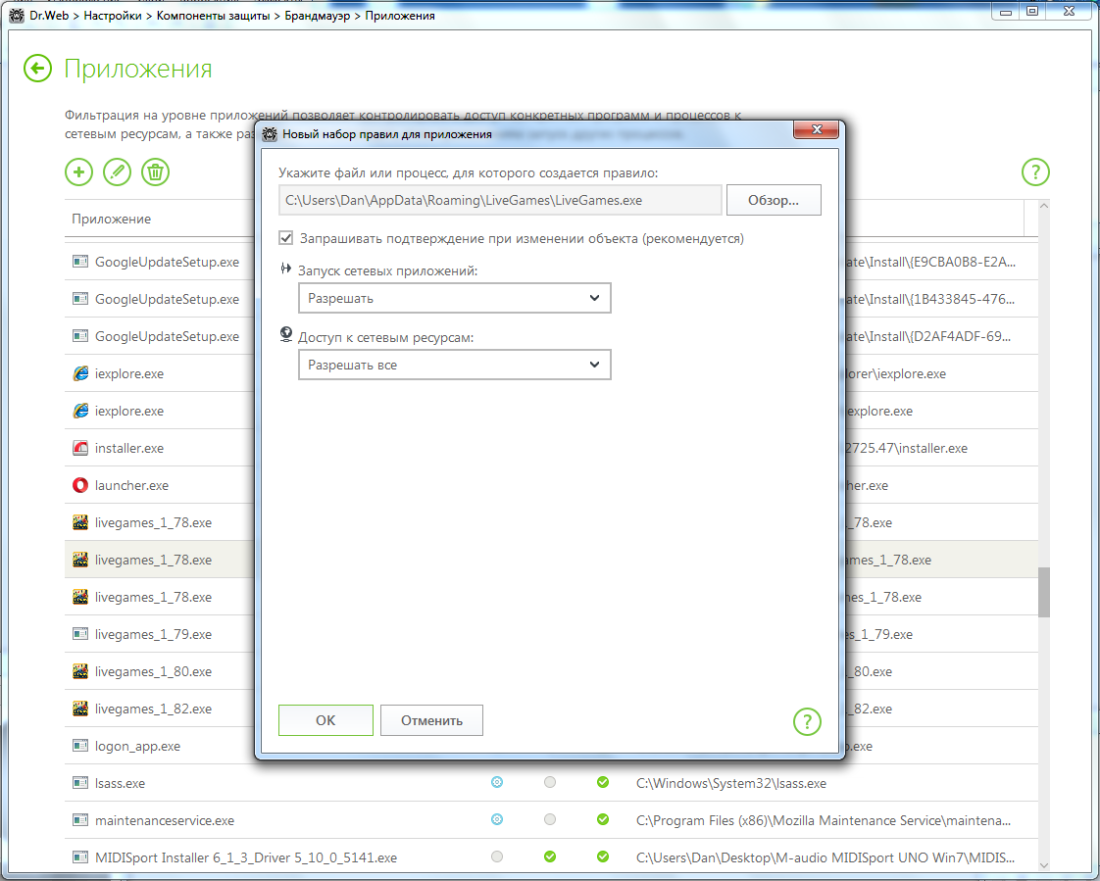Click the maintenanceservice.exe file icon
Image resolution: width=1100 pixels, height=881 pixels.
[81, 820]
